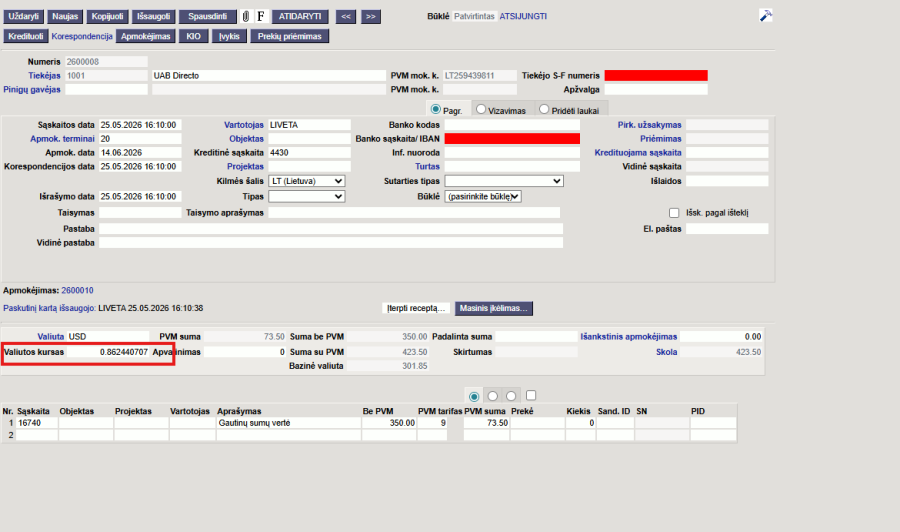Screen dimensions: 900x532
Task: Go to previous document with << button
Action: pos(346,17)
